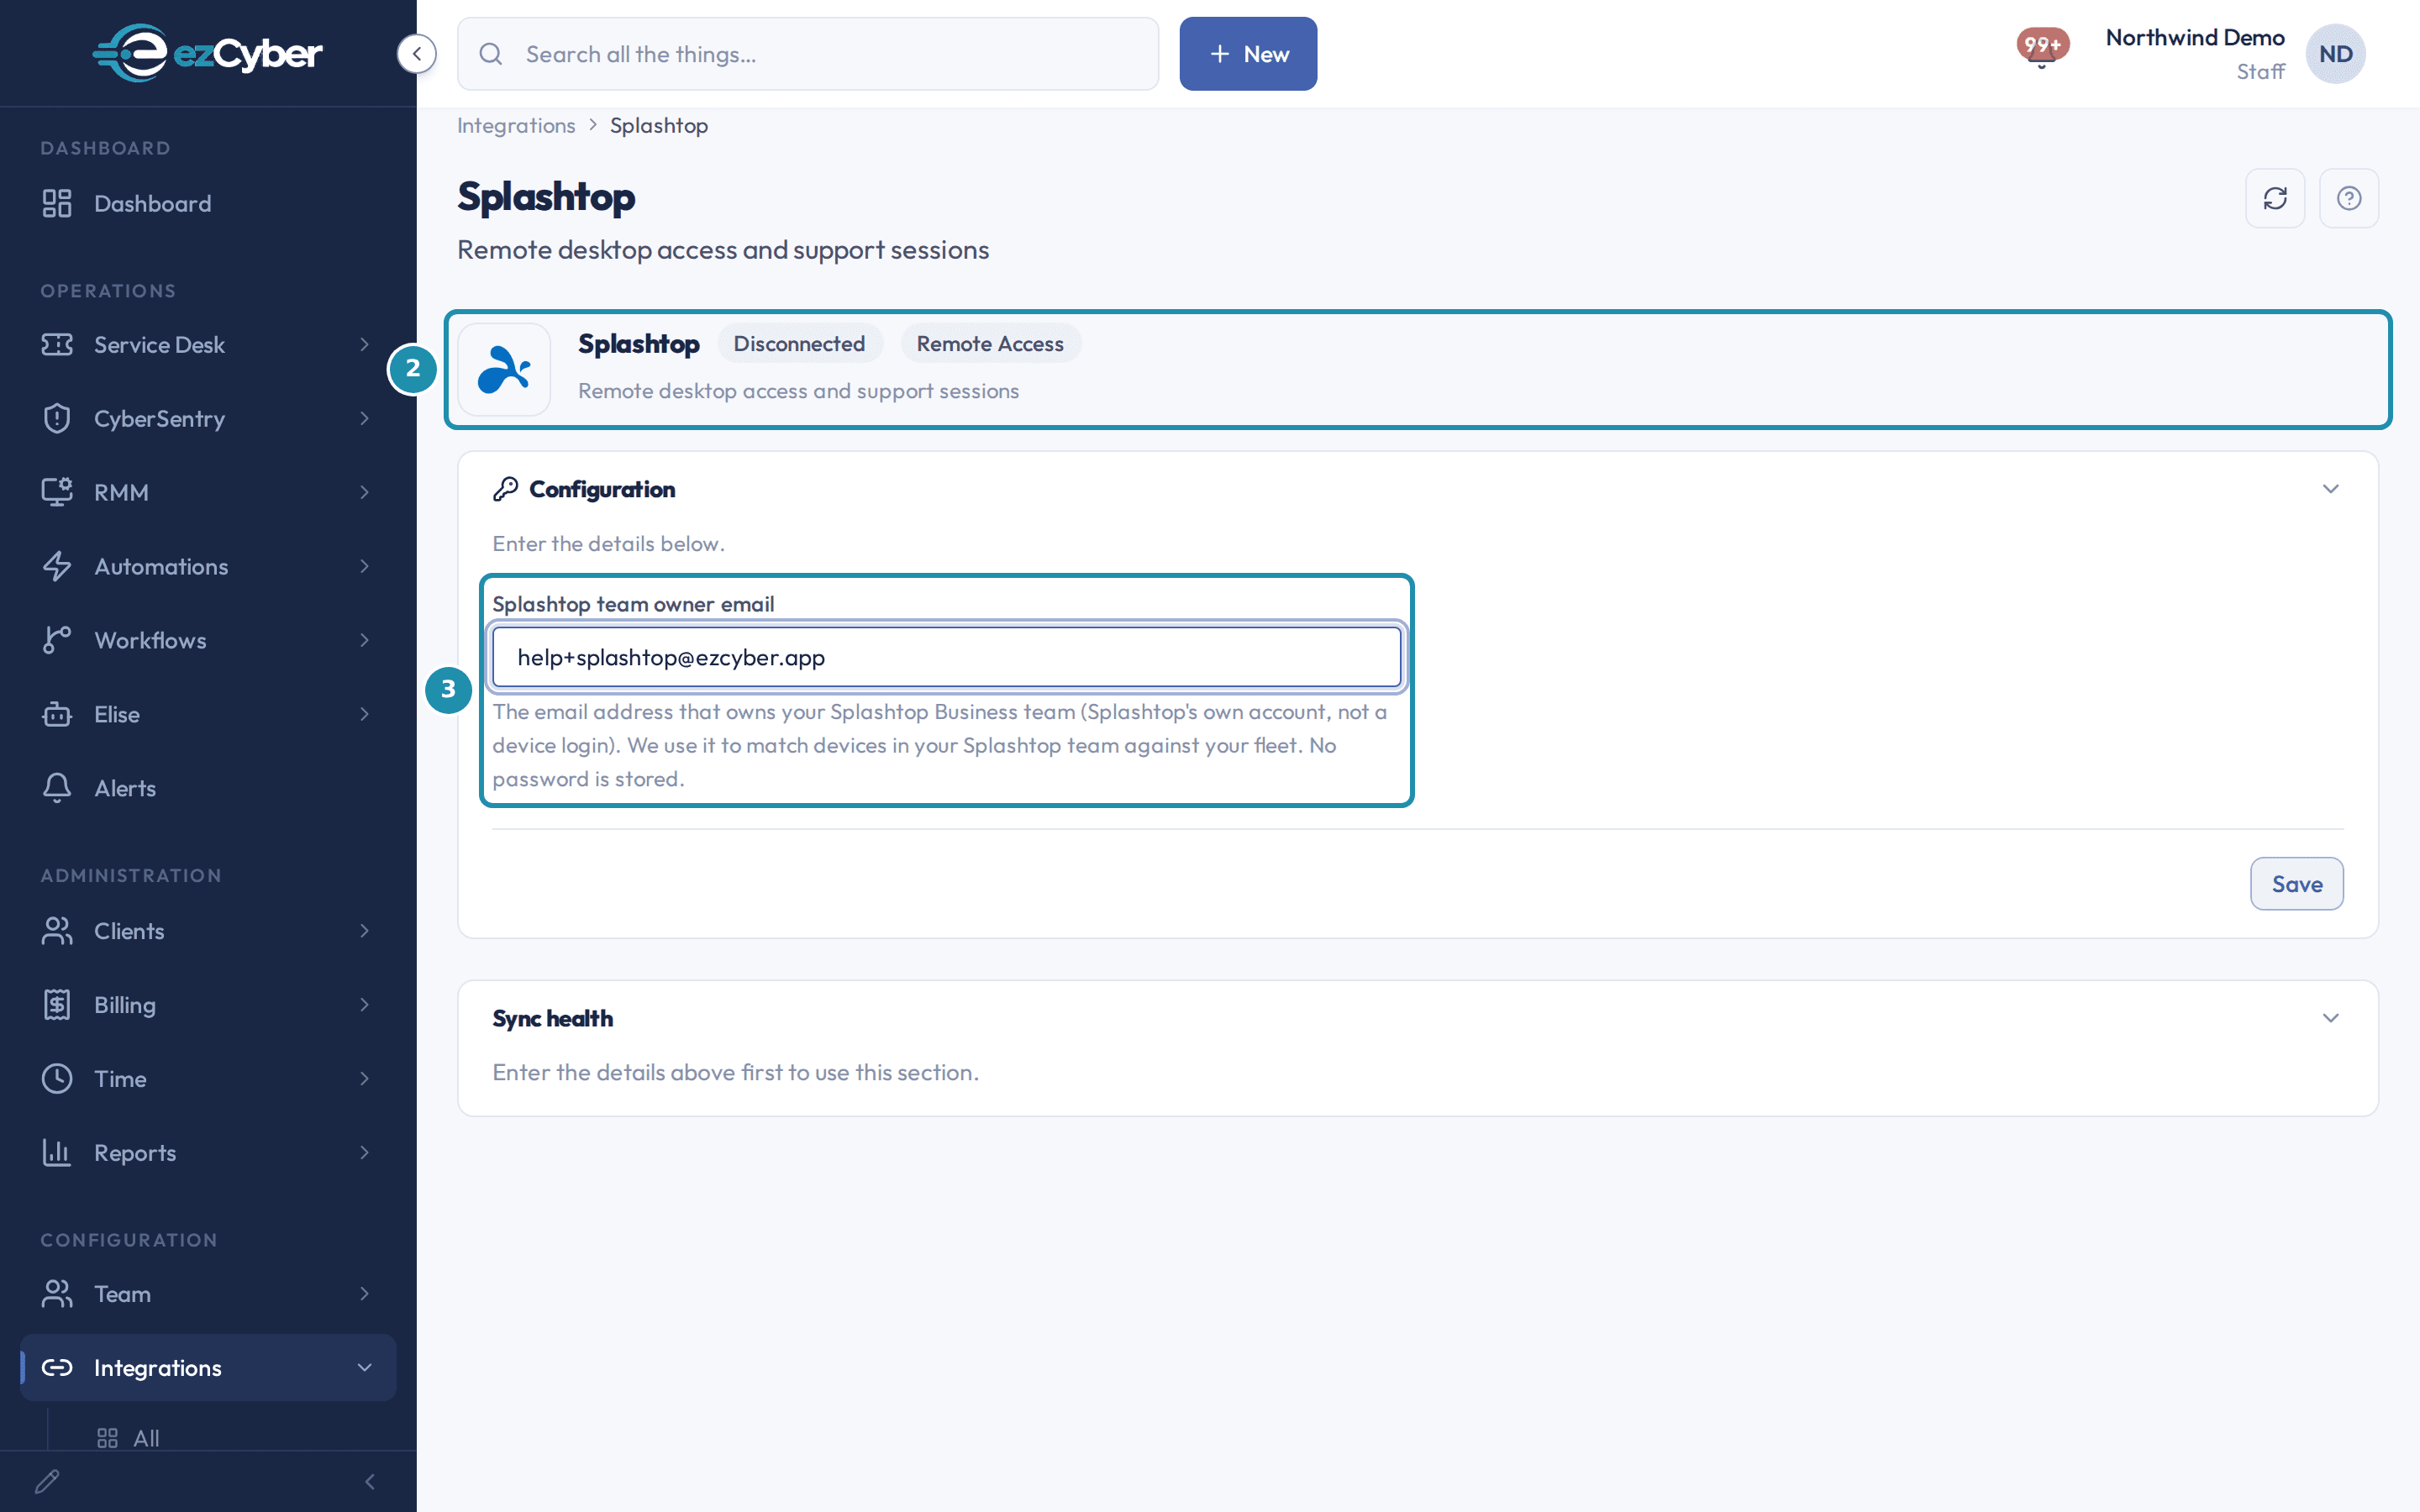Open the Service Desk menu item
The image size is (2420, 1512).
208,345
